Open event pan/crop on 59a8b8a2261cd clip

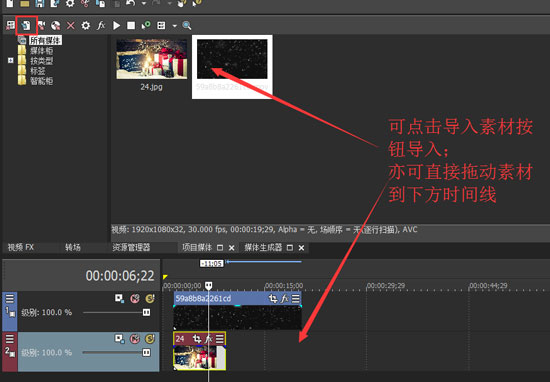(273, 299)
